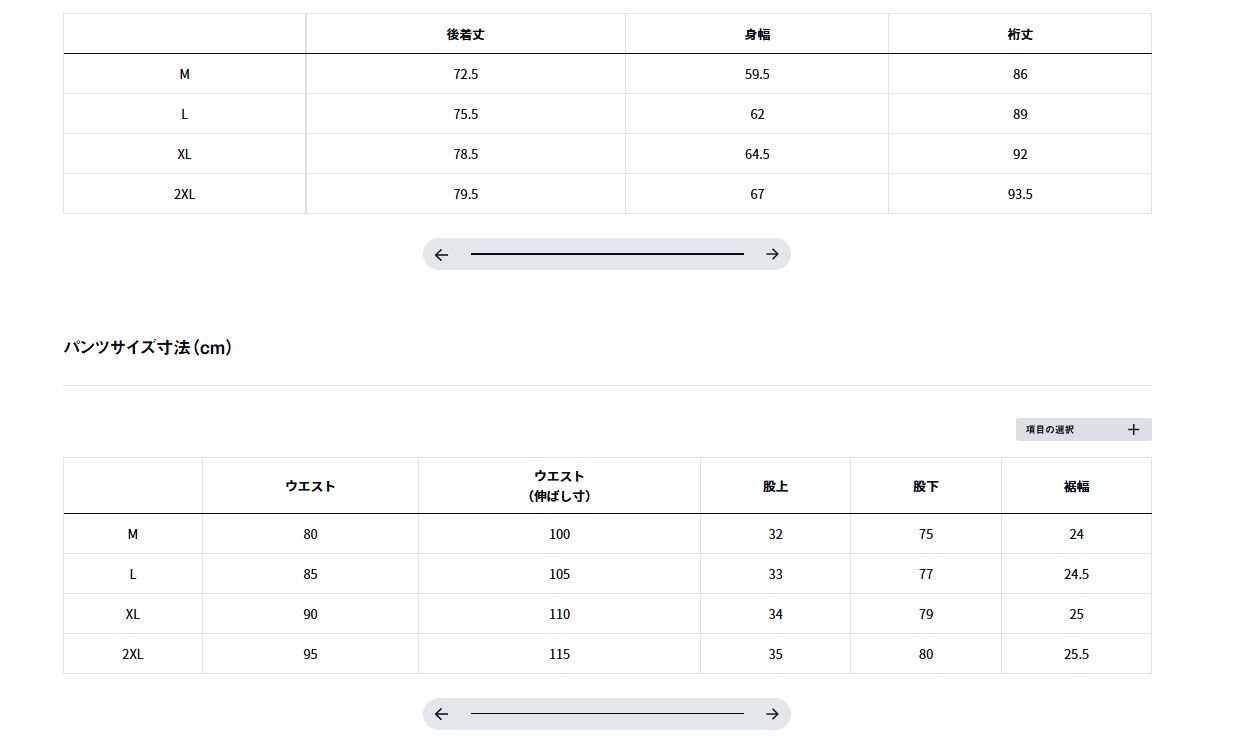Click left arrow under pants size table

442,714
